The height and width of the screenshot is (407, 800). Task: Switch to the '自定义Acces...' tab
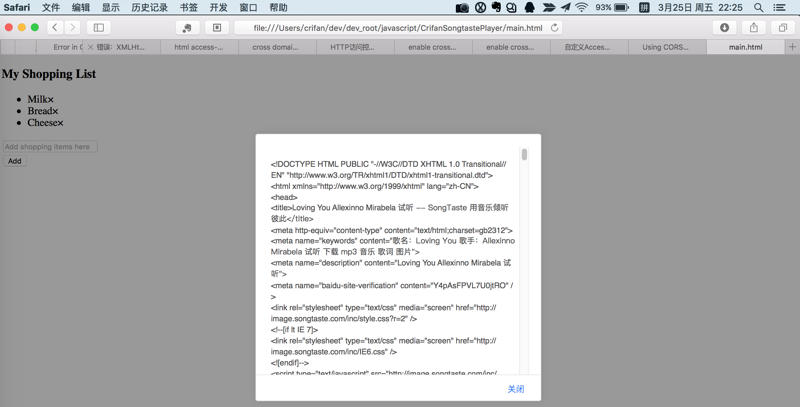pyautogui.click(x=587, y=47)
